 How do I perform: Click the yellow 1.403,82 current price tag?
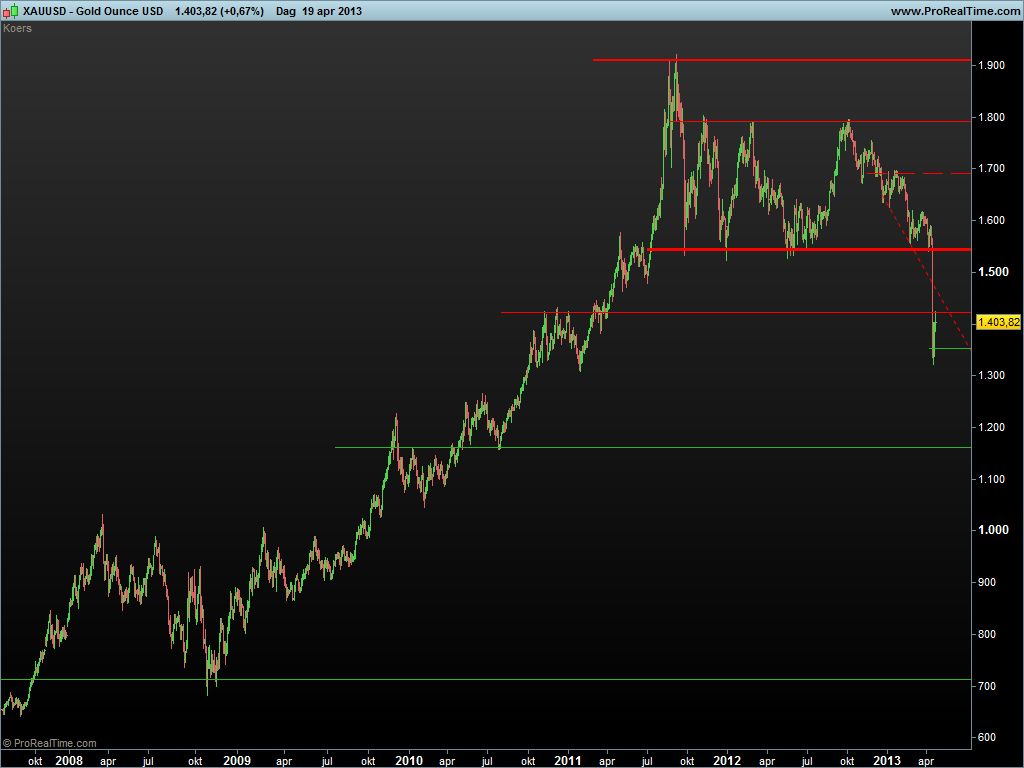click(997, 322)
